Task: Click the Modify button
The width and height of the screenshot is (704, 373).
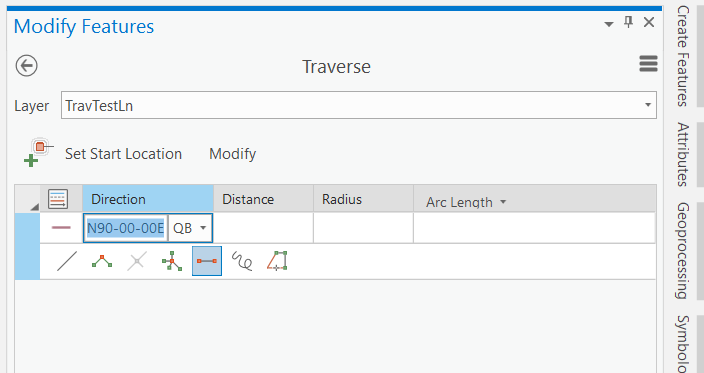Action: click(x=233, y=154)
